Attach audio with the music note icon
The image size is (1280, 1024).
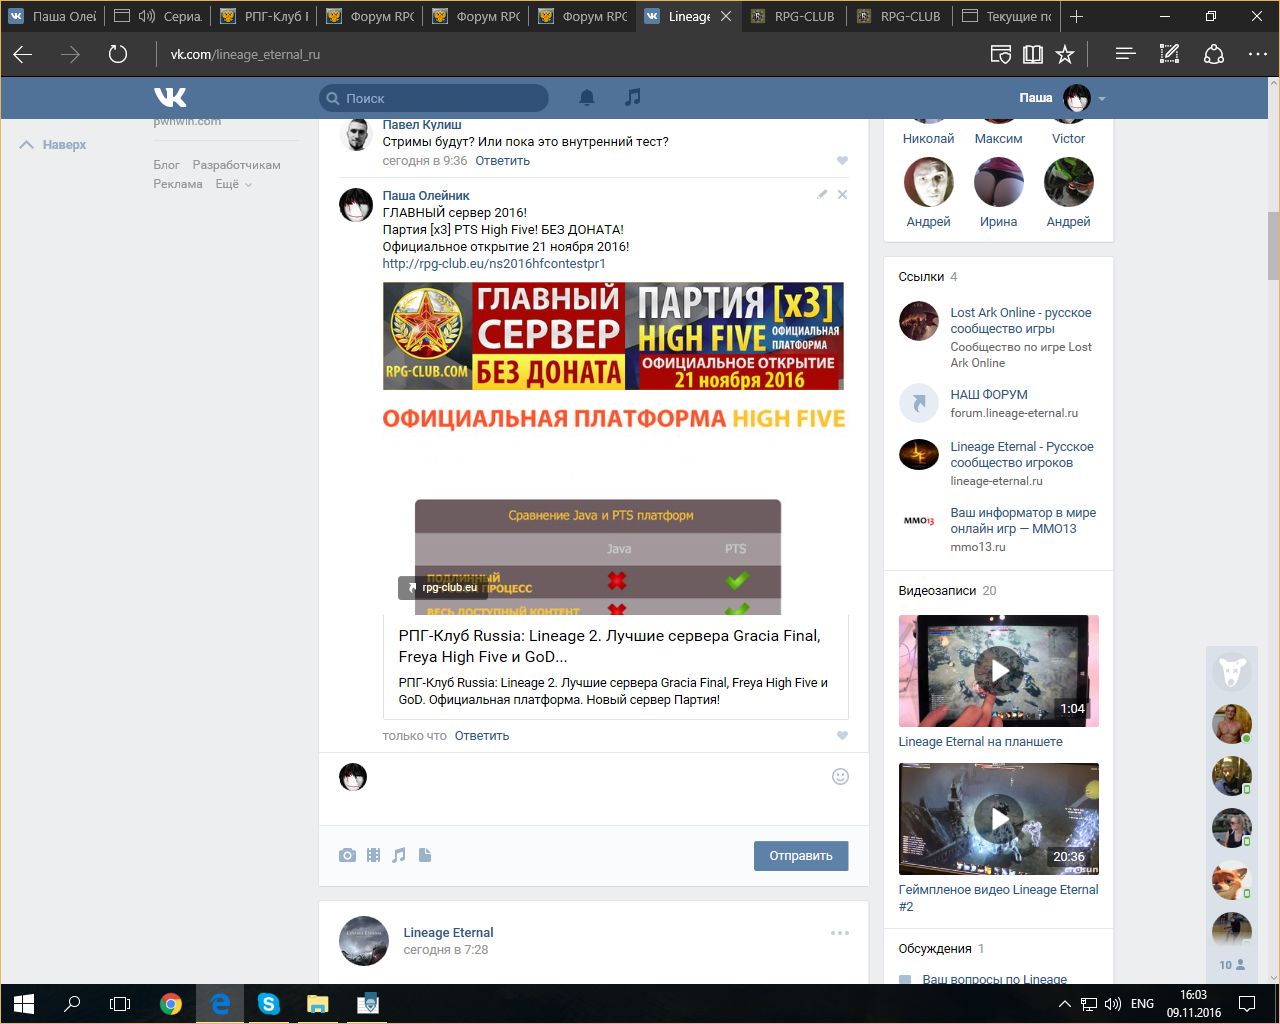(x=399, y=855)
